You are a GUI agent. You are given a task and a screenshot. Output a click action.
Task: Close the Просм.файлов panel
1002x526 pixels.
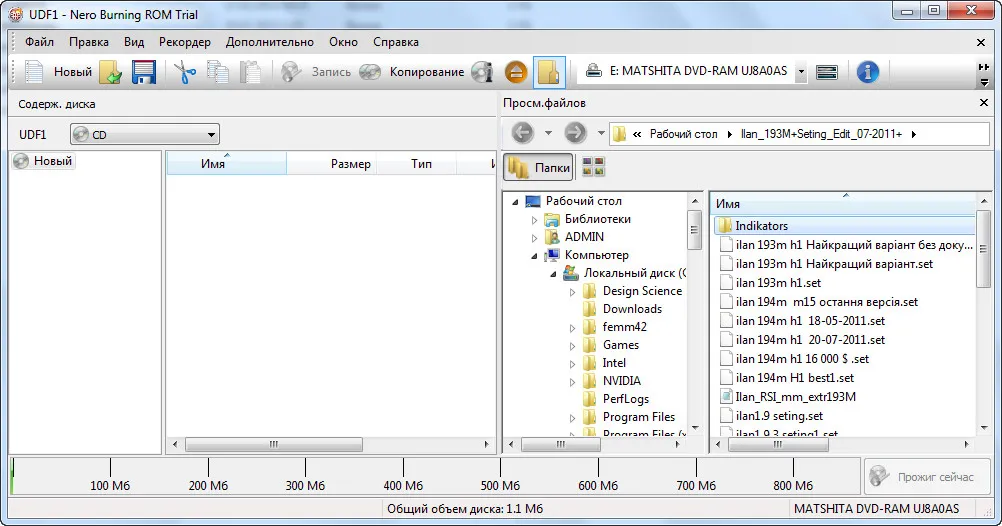click(984, 102)
